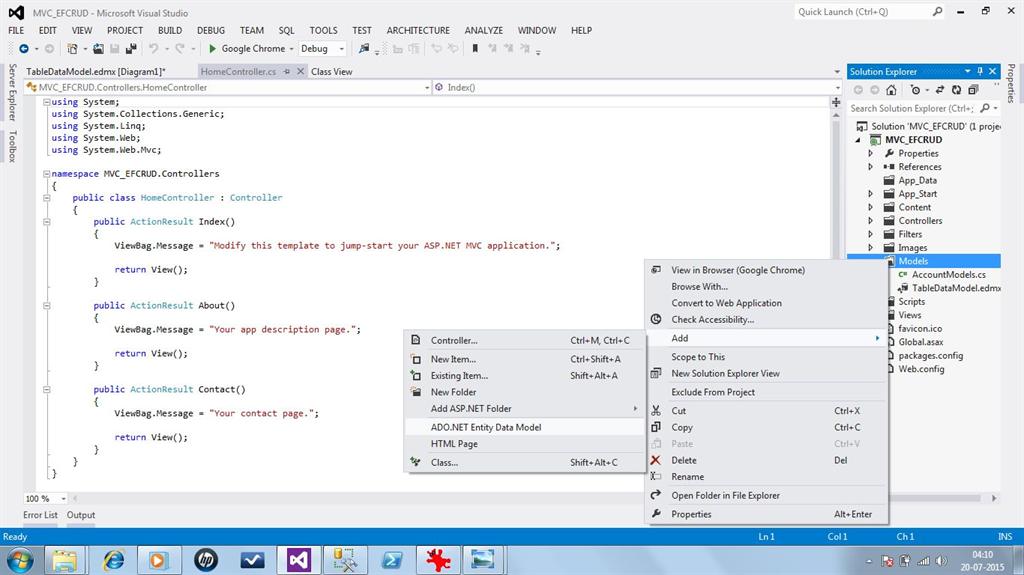
Task: Click the Windows Start button
Action: [20, 560]
